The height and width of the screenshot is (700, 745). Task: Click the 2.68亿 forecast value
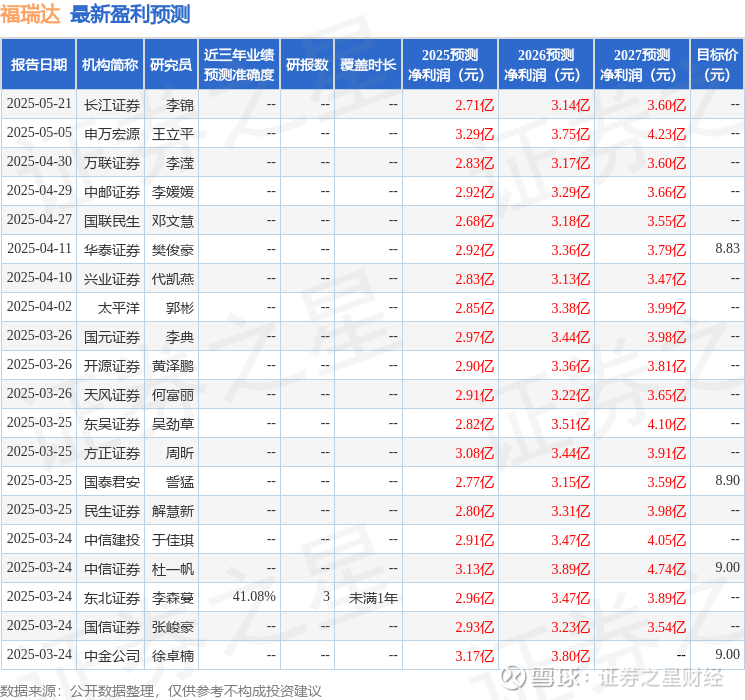[x=474, y=221]
